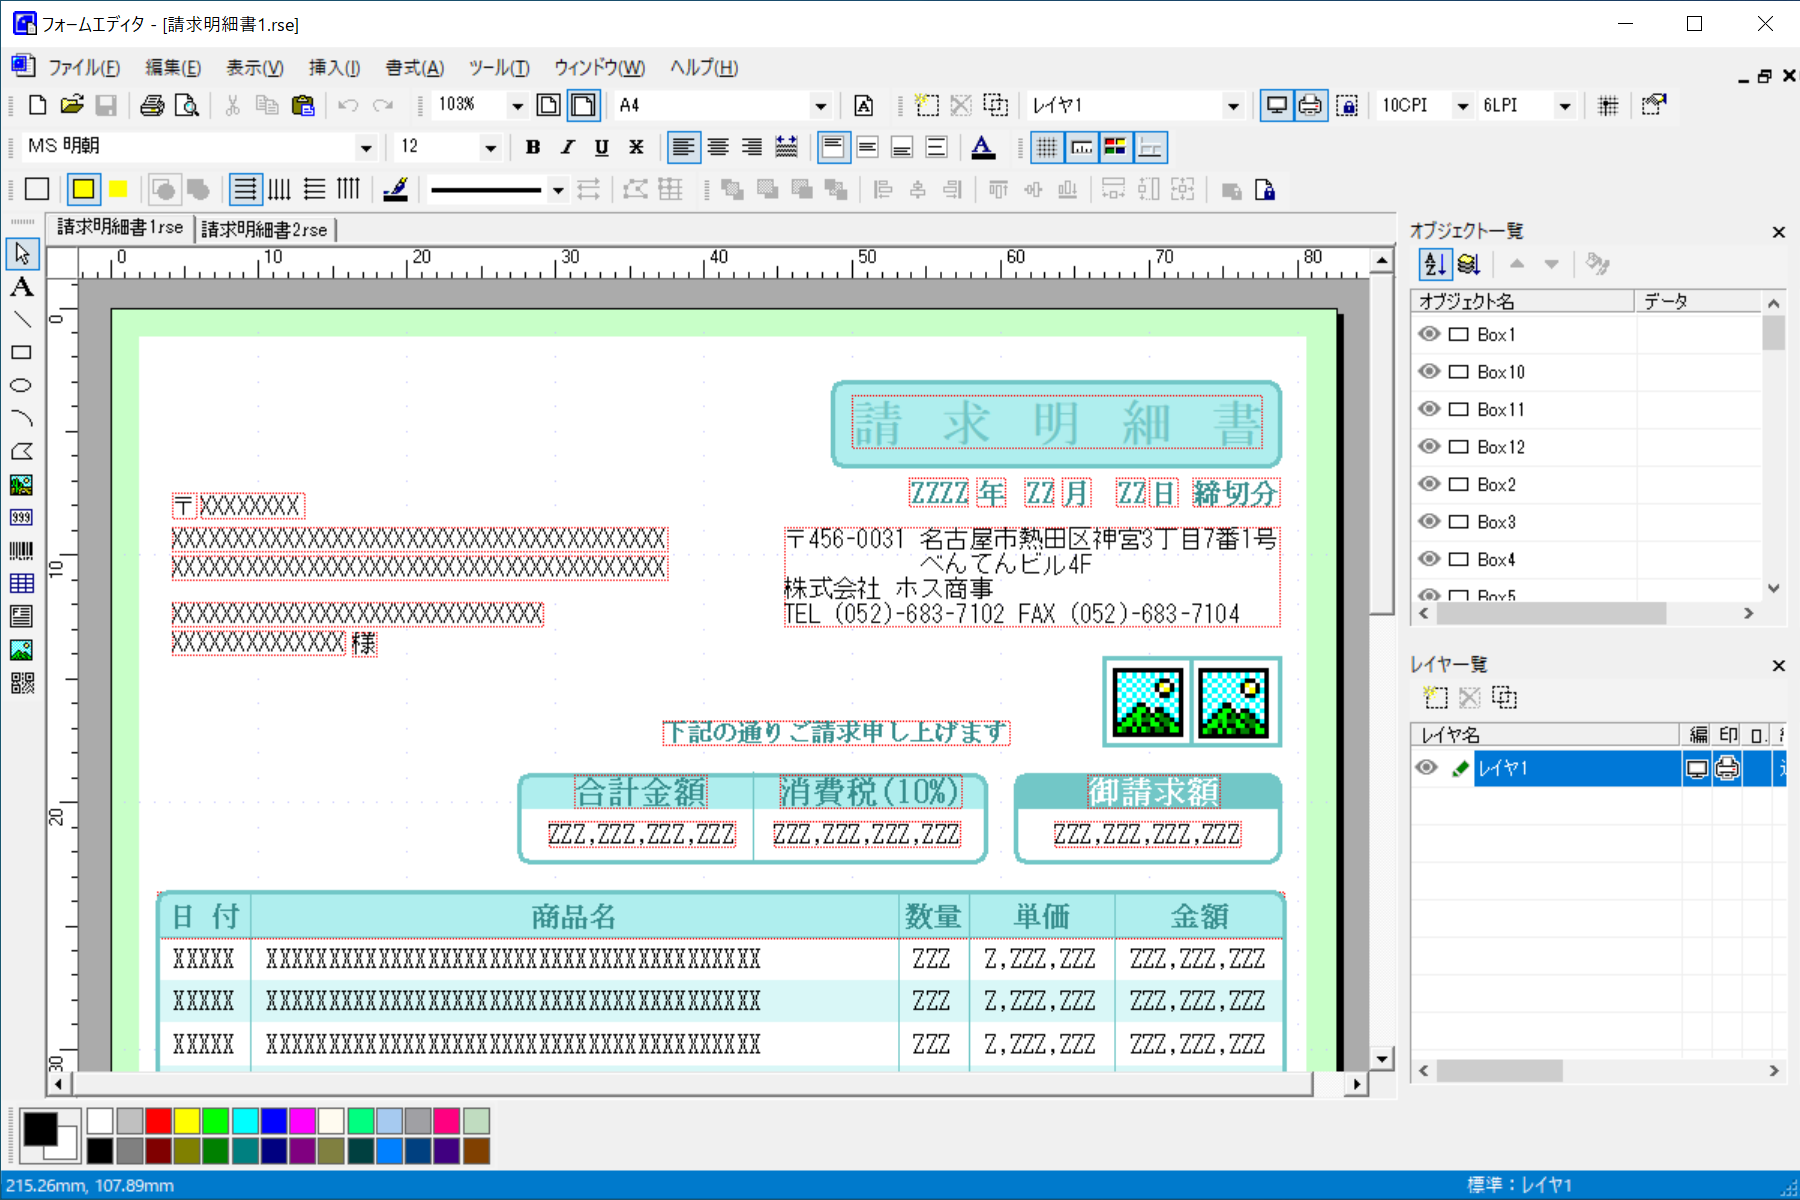Click the レイヤ名 column header
This screenshot has width=1800, height=1200.
[x=1545, y=734]
